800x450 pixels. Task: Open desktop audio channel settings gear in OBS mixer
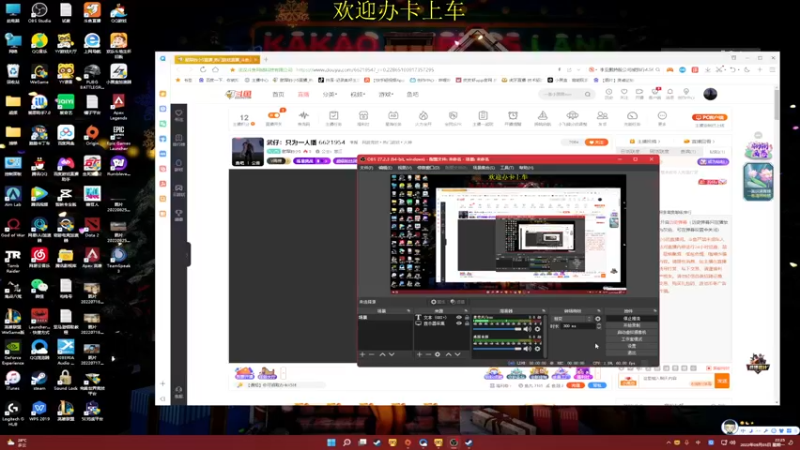click(x=537, y=348)
